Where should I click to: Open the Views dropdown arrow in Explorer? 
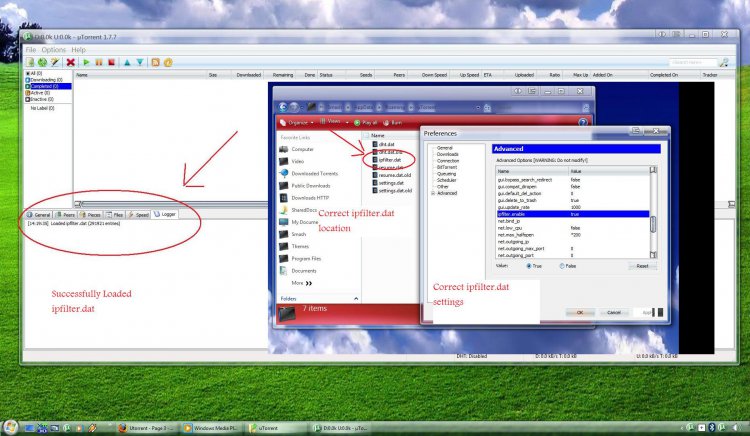pyautogui.click(x=347, y=122)
